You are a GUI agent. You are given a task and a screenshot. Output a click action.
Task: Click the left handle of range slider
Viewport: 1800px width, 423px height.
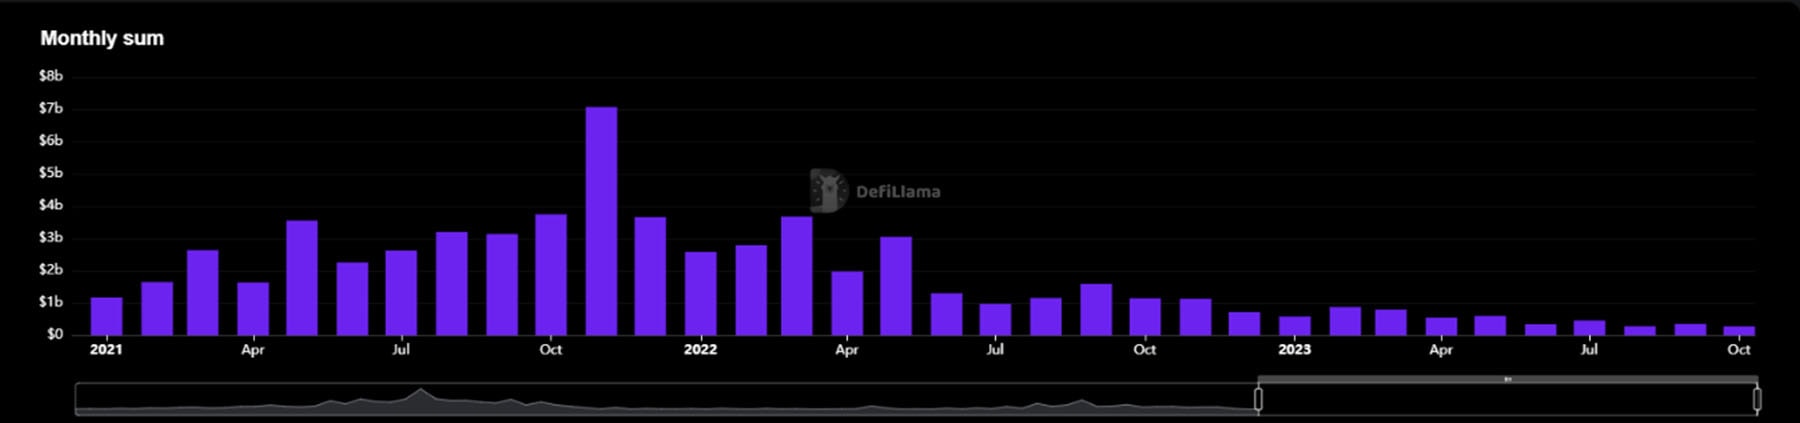click(x=1258, y=399)
